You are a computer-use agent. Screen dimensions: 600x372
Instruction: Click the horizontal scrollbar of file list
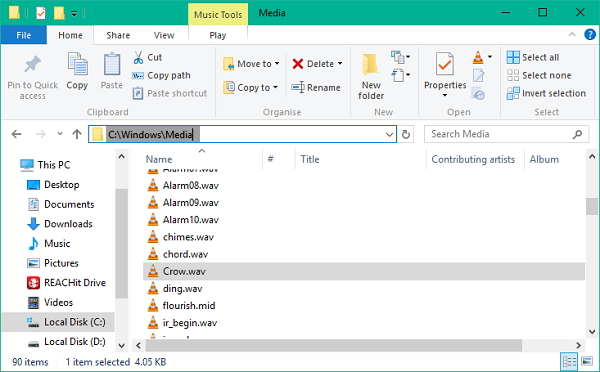click(333, 345)
